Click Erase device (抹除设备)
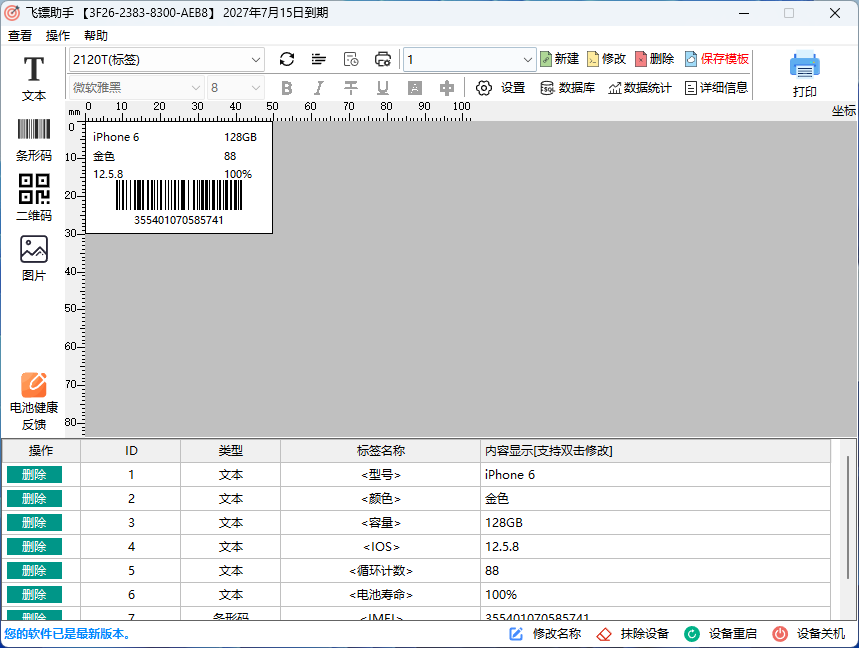The image size is (859, 648). pos(633,634)
